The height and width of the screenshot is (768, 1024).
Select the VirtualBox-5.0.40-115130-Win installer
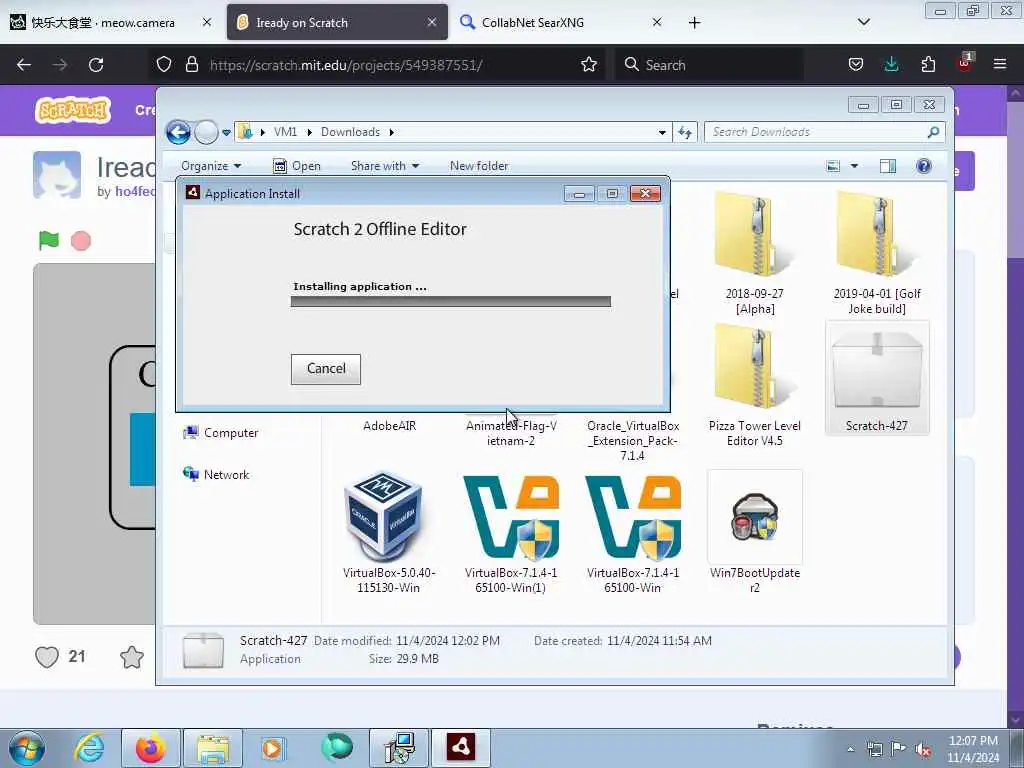tap(389, 533)
